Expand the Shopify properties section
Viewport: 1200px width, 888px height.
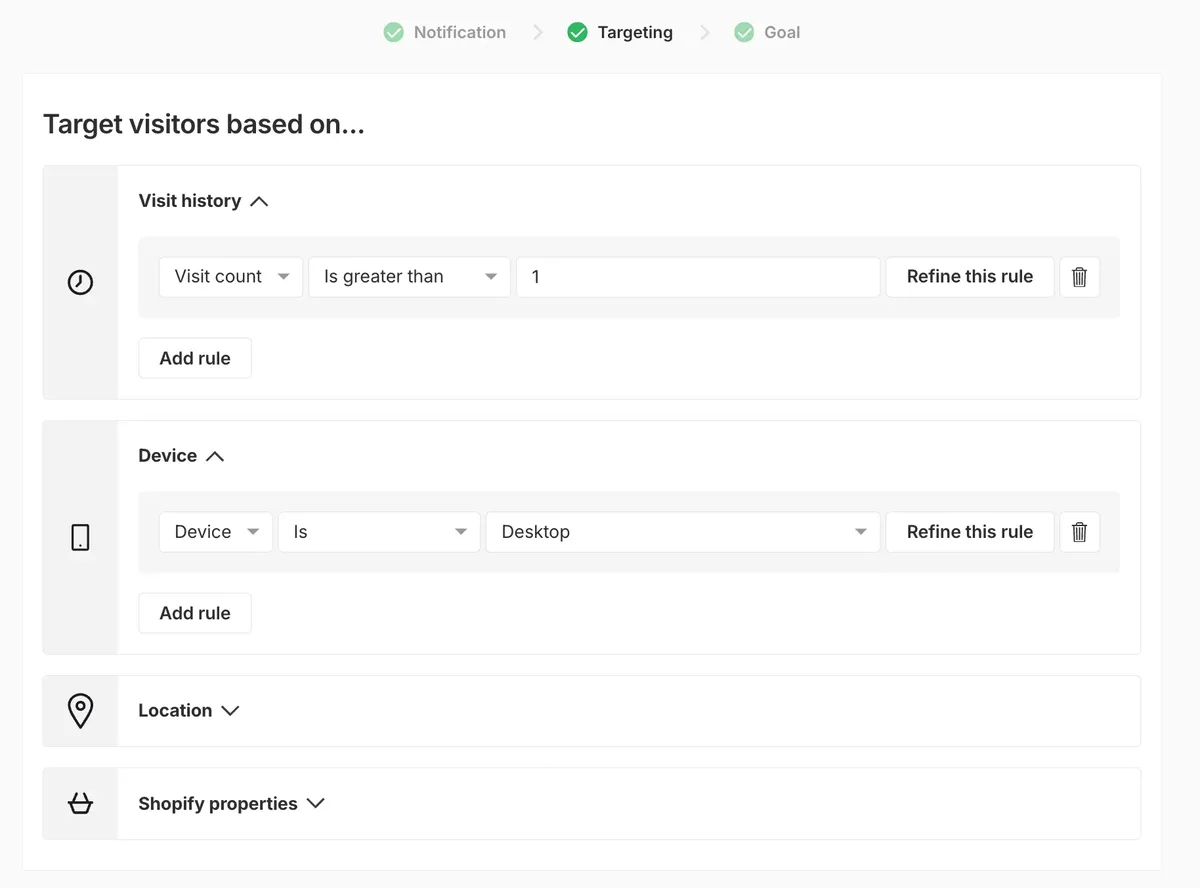click(316, 803)
